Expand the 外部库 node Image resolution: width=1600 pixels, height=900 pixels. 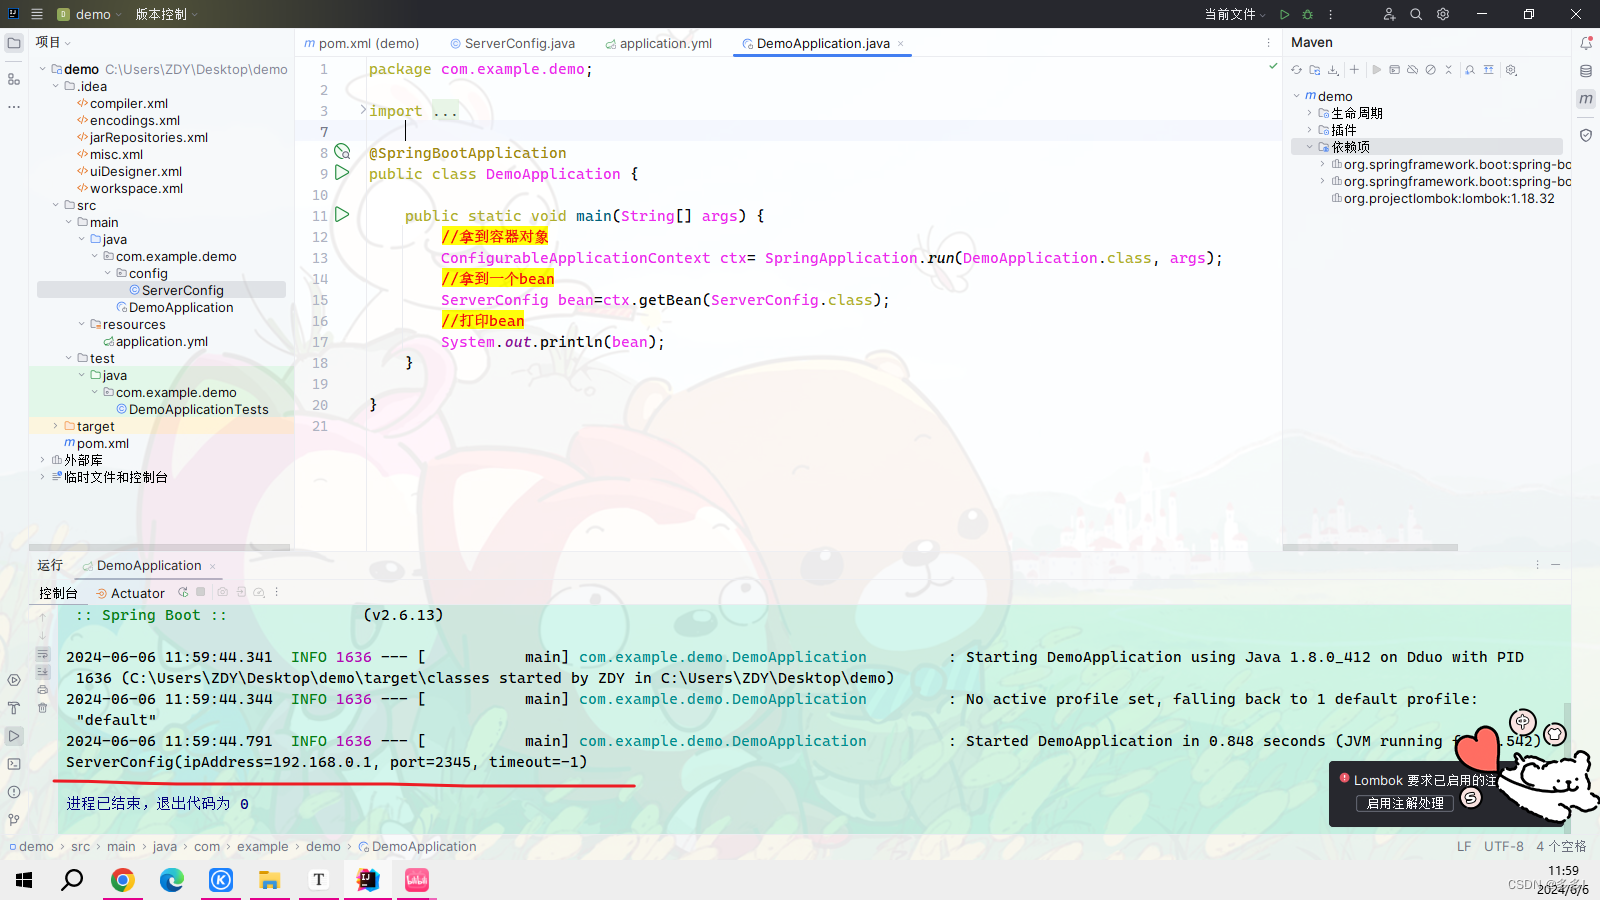pyautogui.click(x=41, y=459)
